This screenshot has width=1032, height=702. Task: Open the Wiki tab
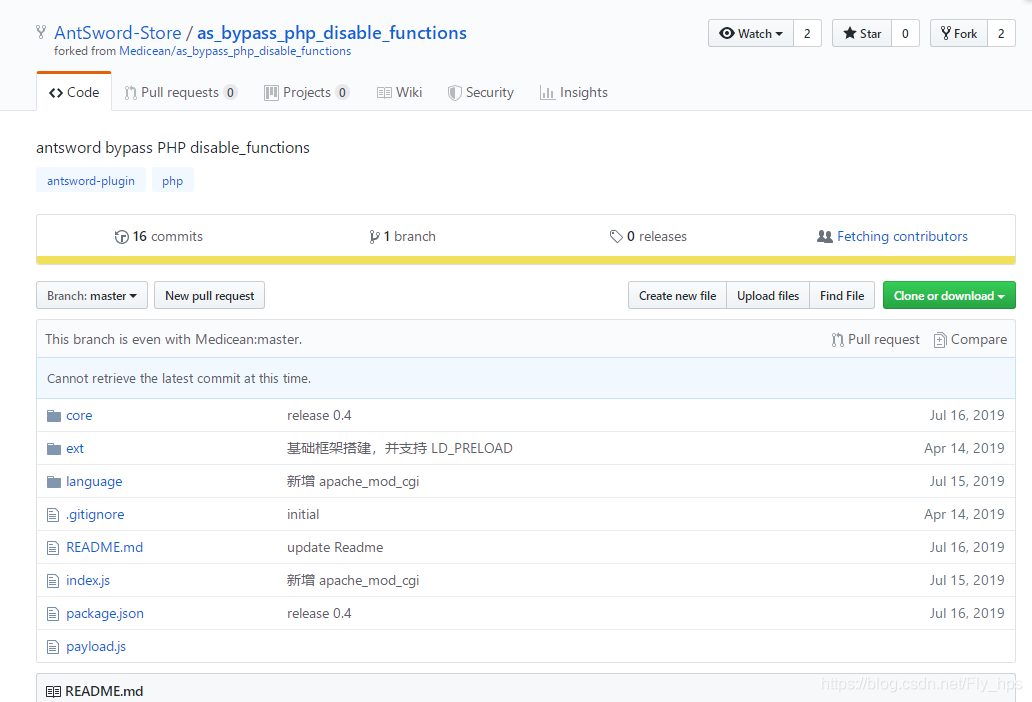400,93
